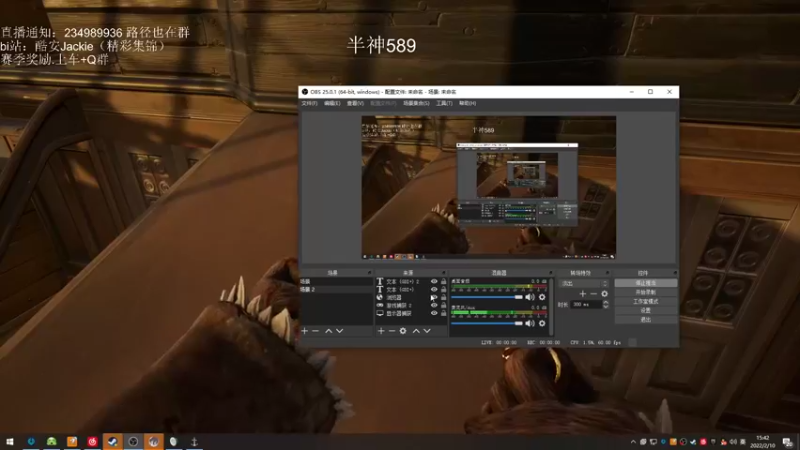Add a scene transition with plus icon
The image size is (800, 450).
[583, 294]
